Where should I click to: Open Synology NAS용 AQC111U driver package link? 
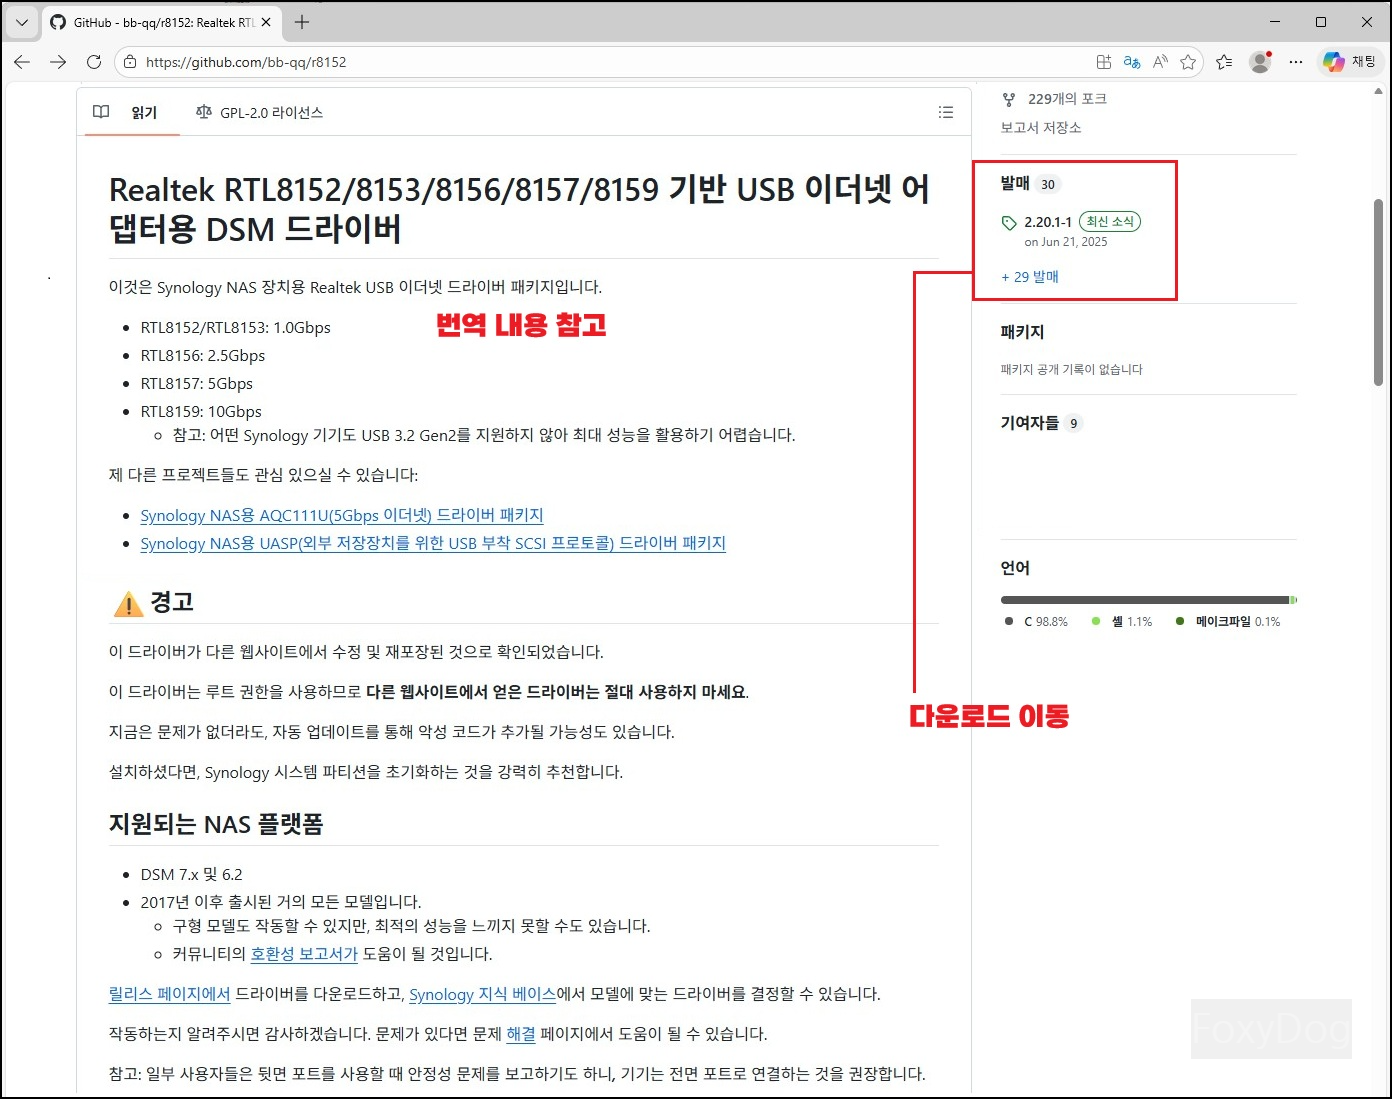(342, 515)
